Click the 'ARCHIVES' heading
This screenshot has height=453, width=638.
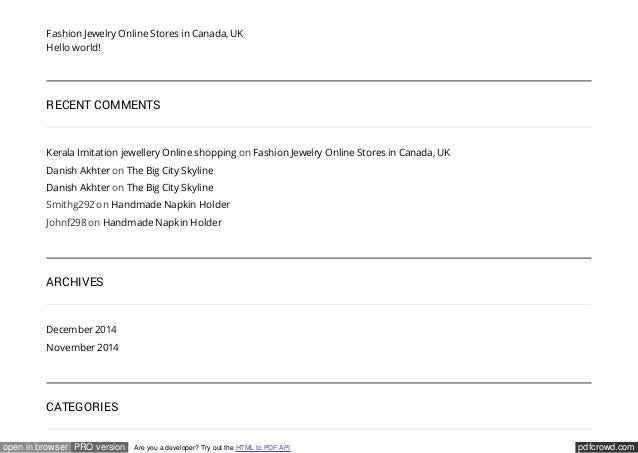(x=74, y=282)
